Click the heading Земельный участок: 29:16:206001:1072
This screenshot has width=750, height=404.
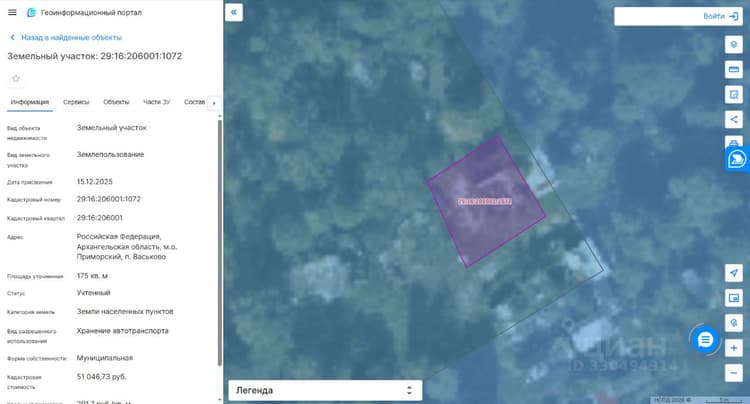tap(95, 56)
